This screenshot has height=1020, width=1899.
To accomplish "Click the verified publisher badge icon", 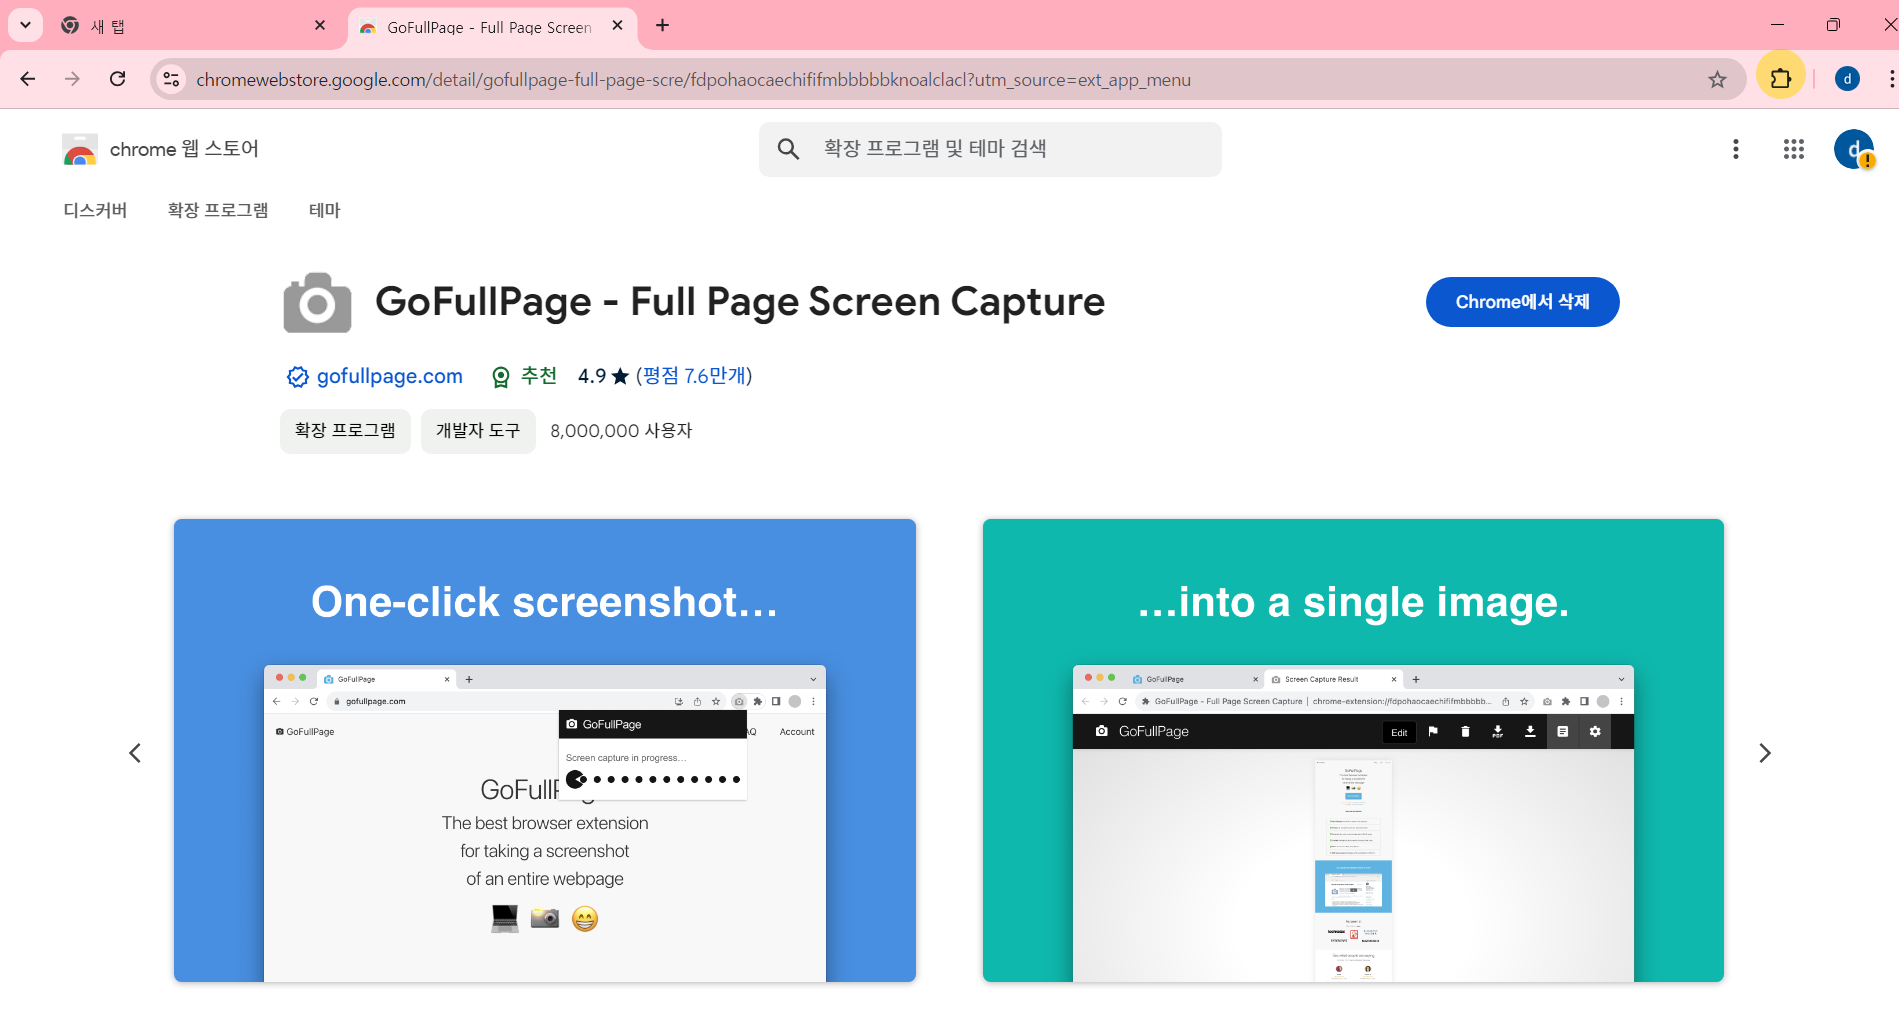I will pos(298,377).
